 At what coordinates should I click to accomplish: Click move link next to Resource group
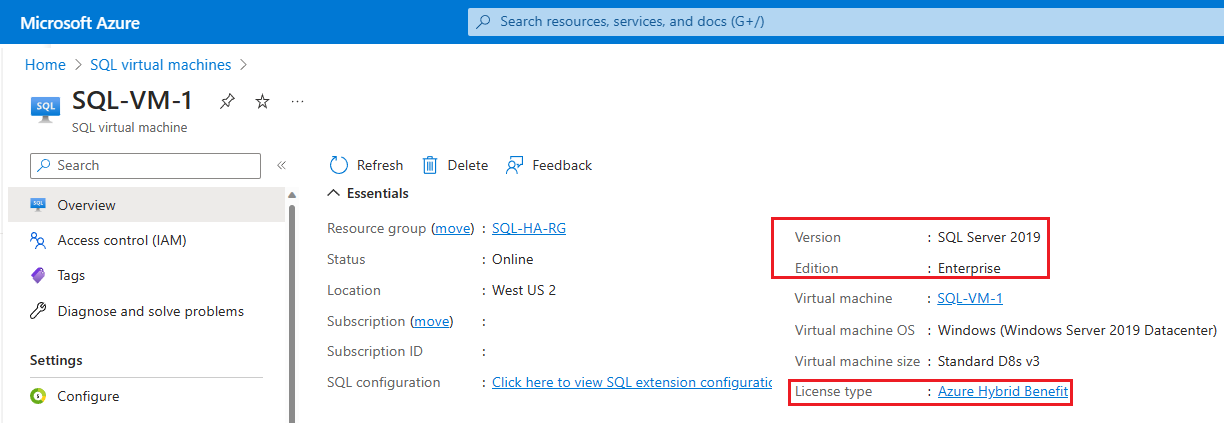453,228
